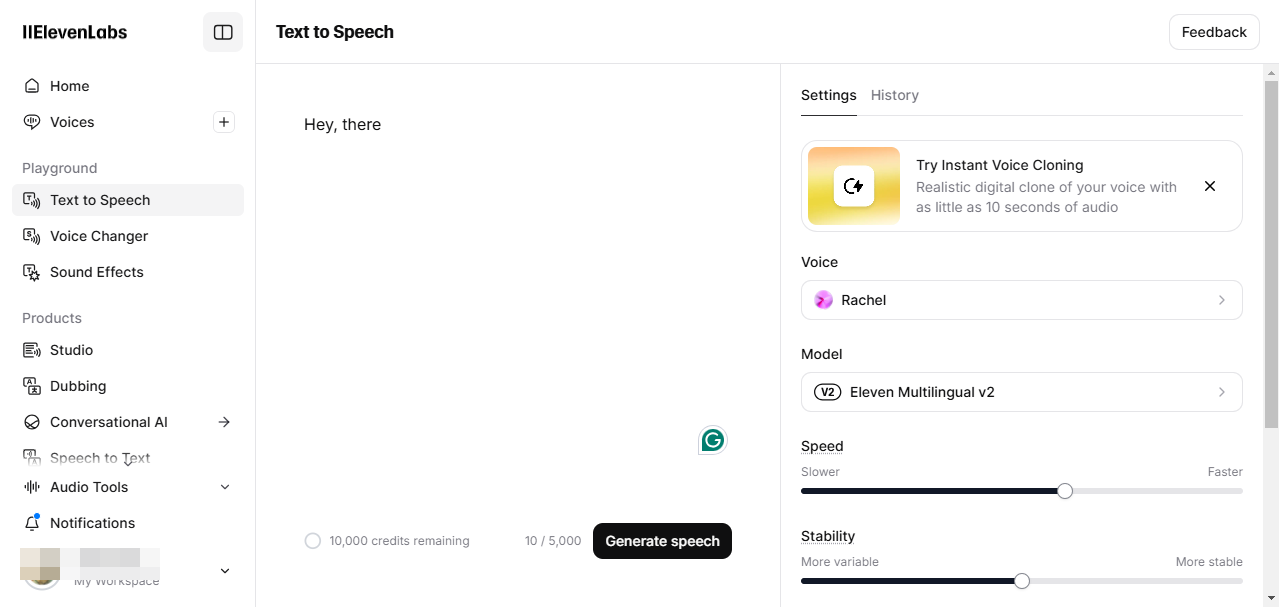Open the Sound Effects playground
1279x607 pixels.
(x=96, y=272)
